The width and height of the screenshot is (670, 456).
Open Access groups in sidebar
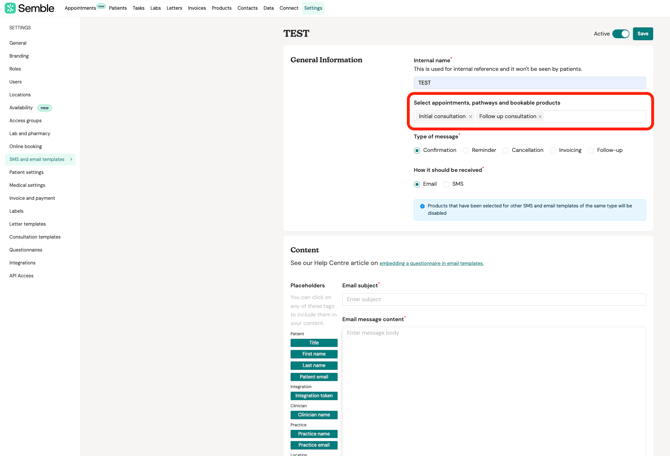[x=26, y=121]
